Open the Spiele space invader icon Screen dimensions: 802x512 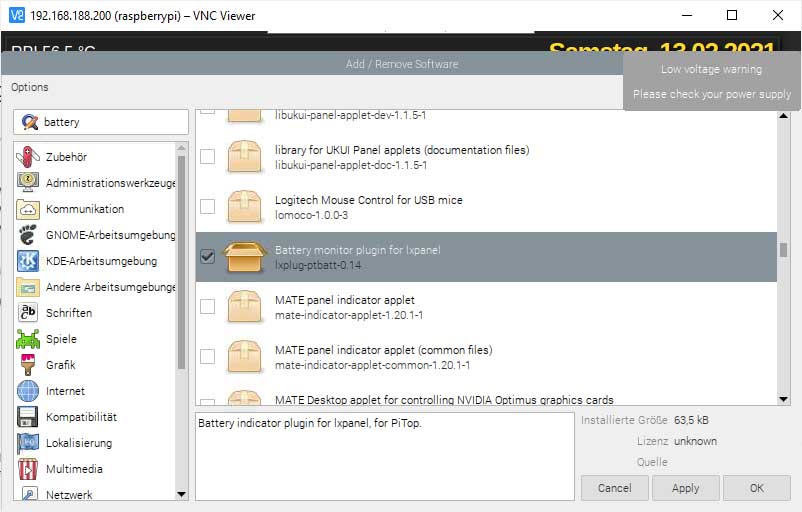[x=28, y=339]
